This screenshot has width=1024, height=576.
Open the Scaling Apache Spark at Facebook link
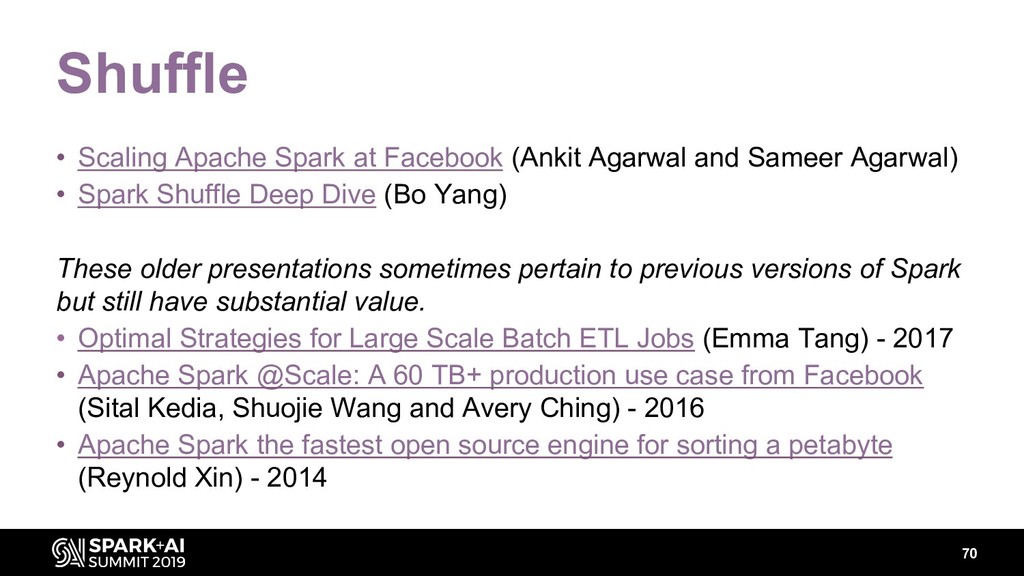[290, 157]
